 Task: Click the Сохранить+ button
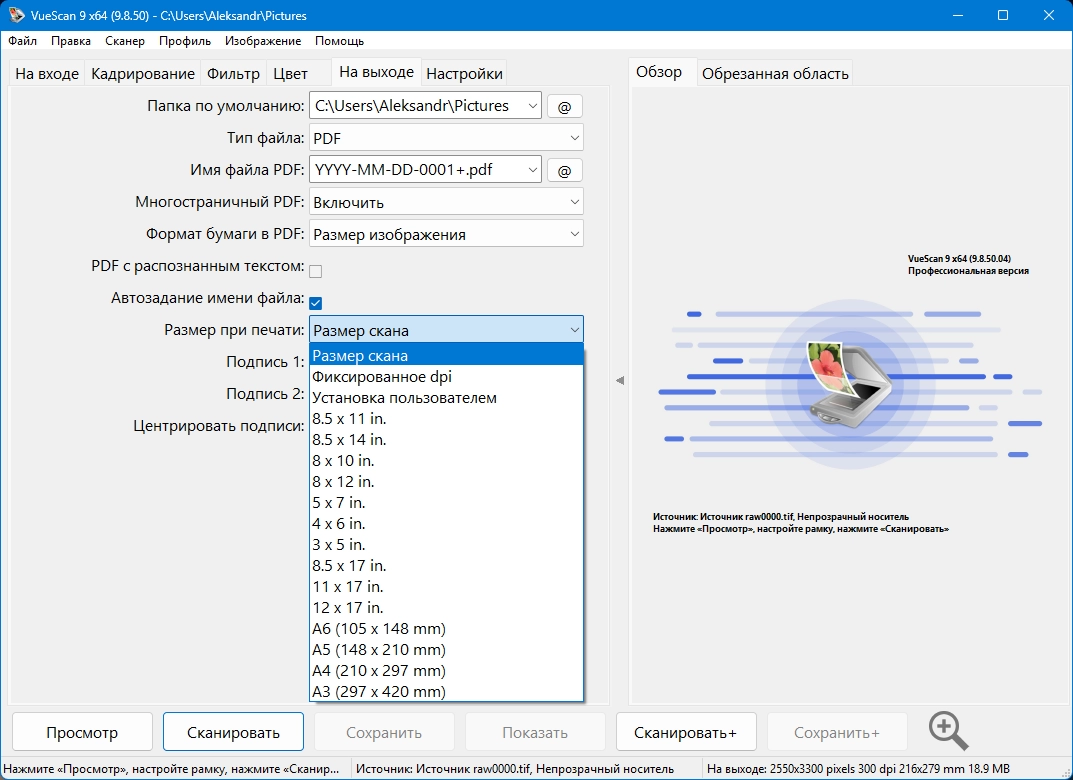[837, 732]
